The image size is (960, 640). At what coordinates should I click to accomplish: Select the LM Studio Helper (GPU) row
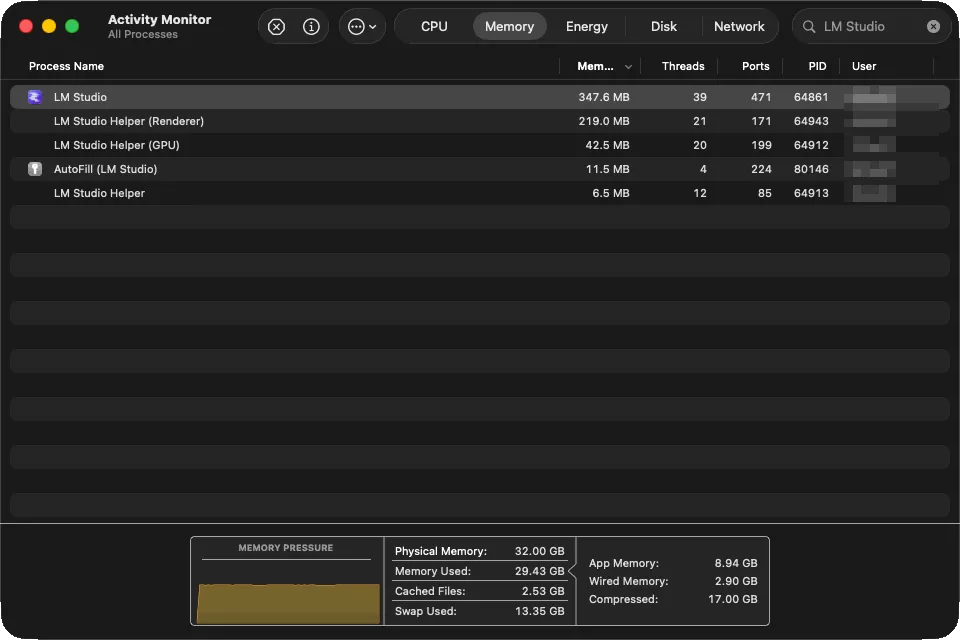pyautogui.click(x=479, y=145)
